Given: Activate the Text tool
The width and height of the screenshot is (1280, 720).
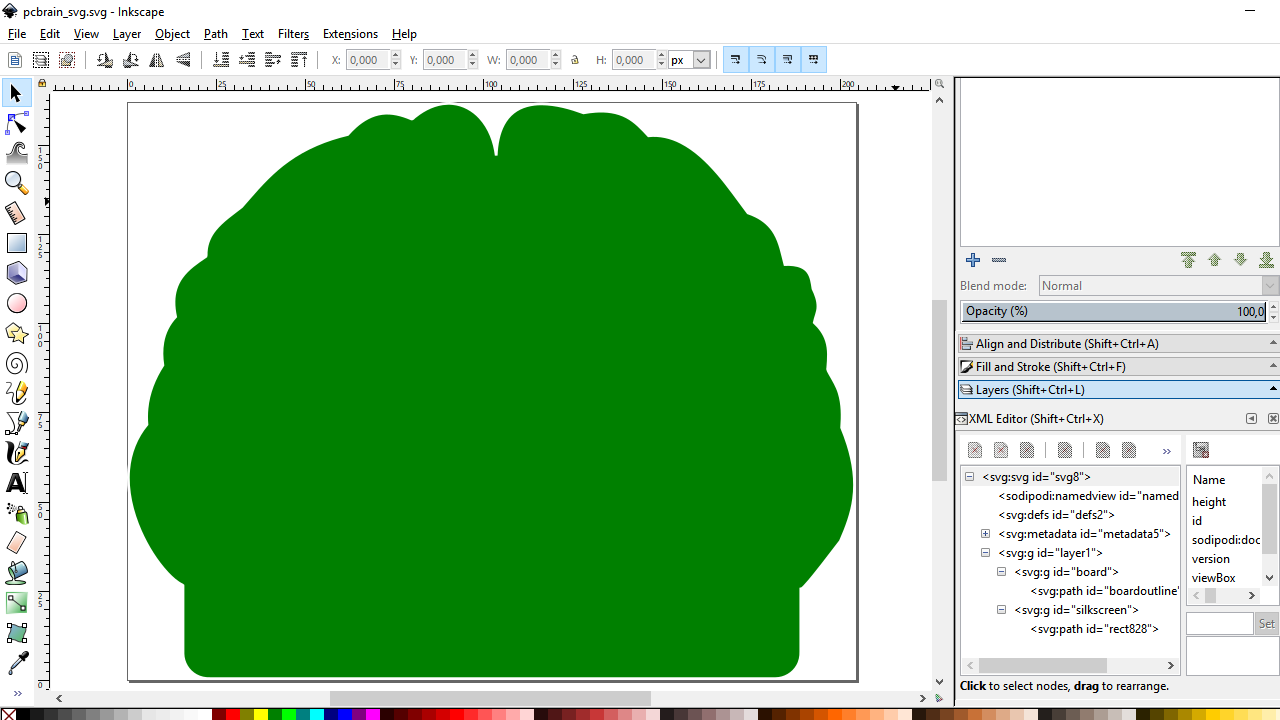Looking at the screenshot, I should (16, 483).
